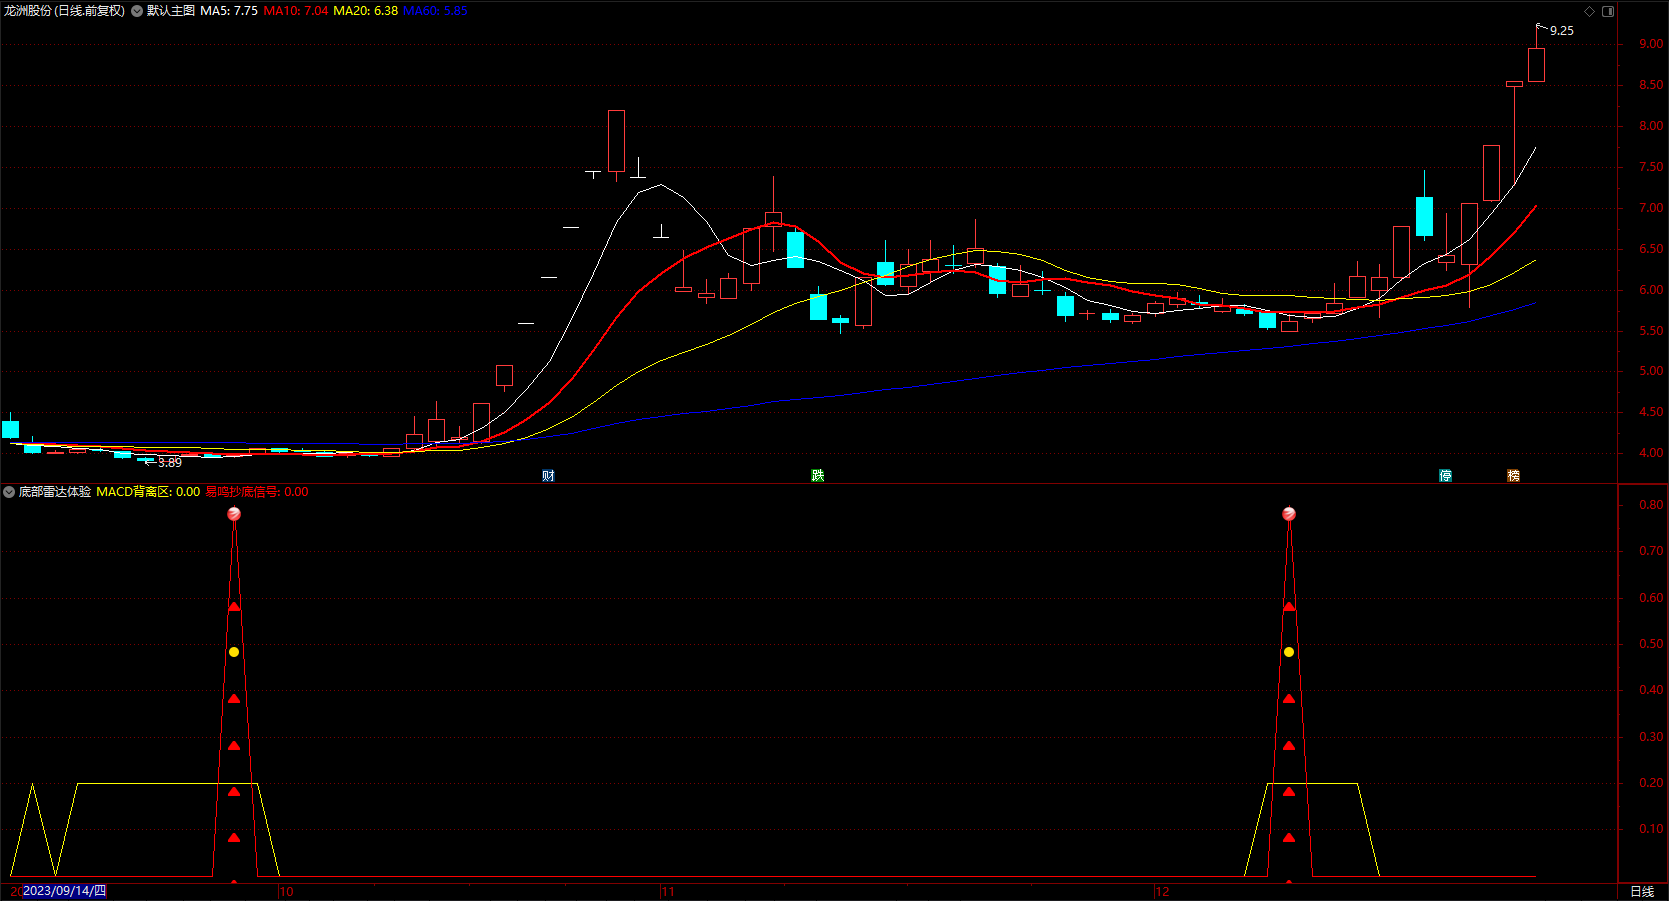
Task: Open the dropdown arrow beside 底部雷达体验
Action: (9, 492)
